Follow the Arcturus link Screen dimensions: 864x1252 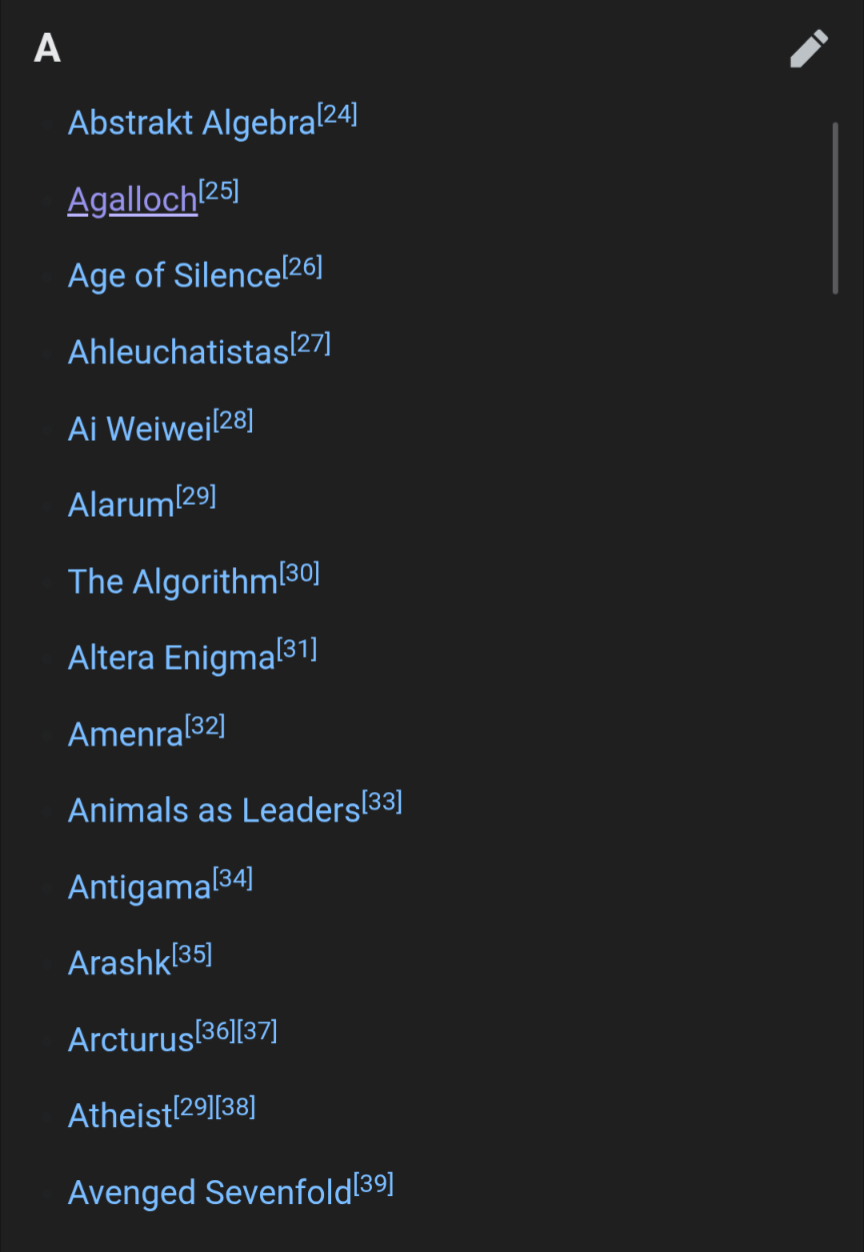tap(130, 1040)
